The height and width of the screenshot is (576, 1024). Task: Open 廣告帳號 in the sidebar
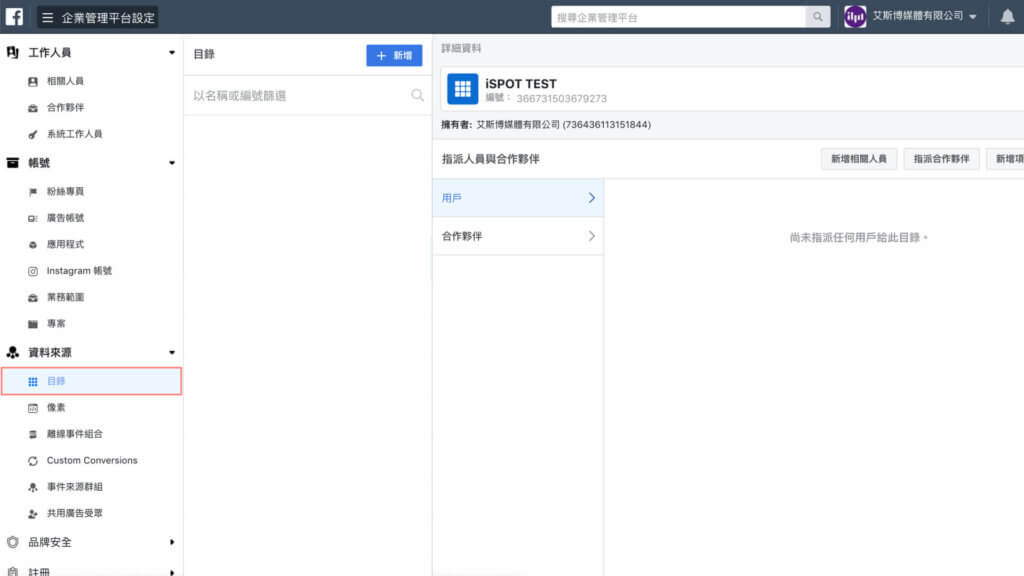coord(65,217)
